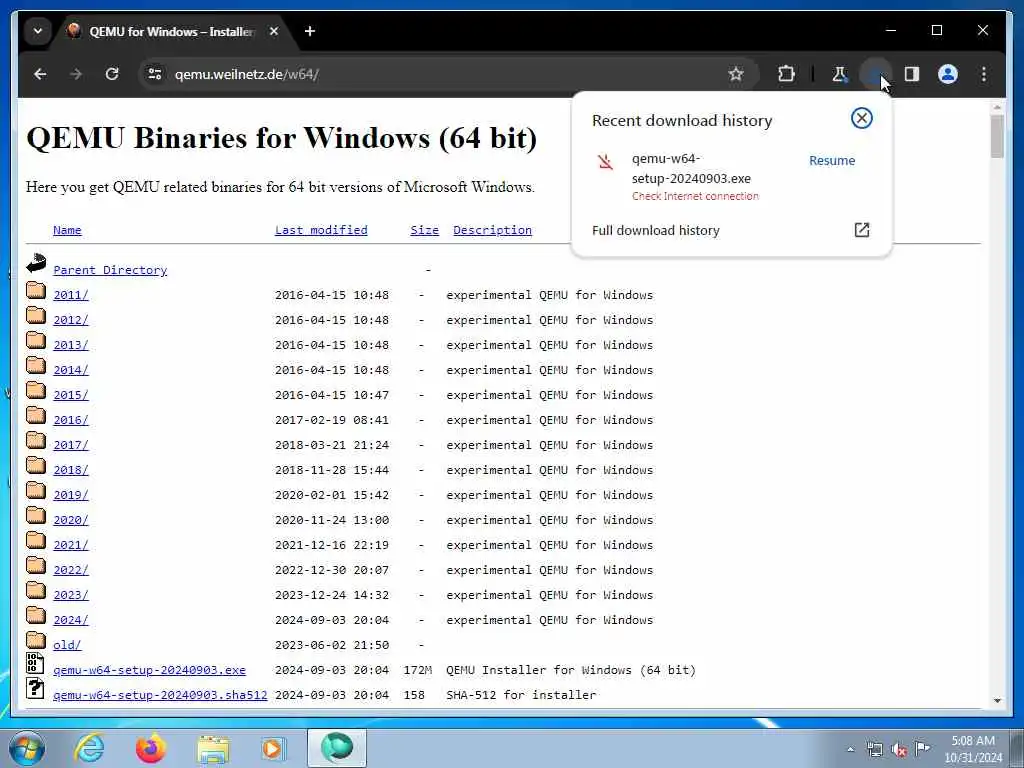Open the Windows Start button
Screen dimensions: 1024x768
[x=26, y=748]
